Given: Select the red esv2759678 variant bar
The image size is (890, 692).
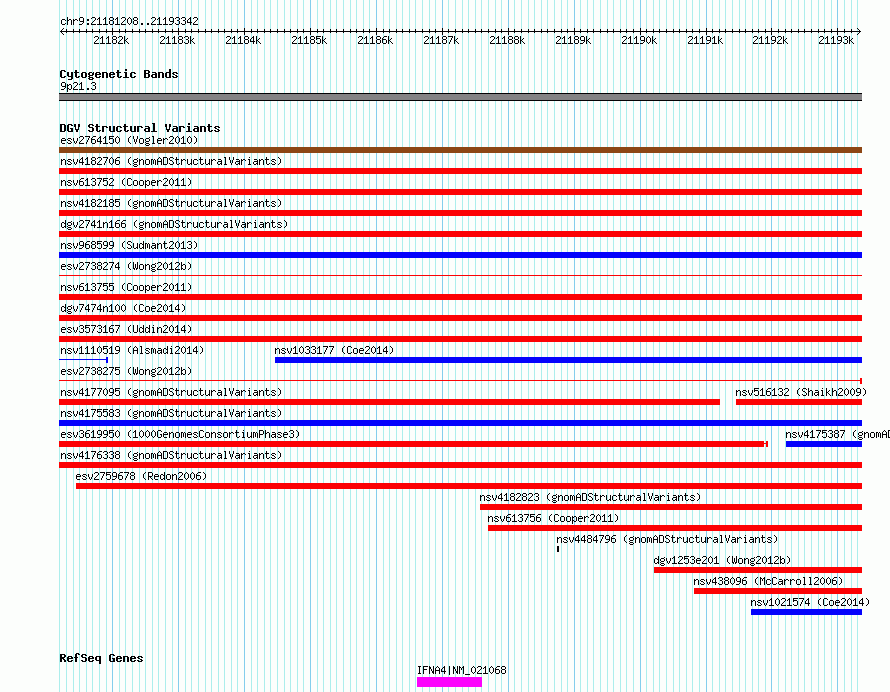Looking at the screenshot, I should [x=469, y=486].
